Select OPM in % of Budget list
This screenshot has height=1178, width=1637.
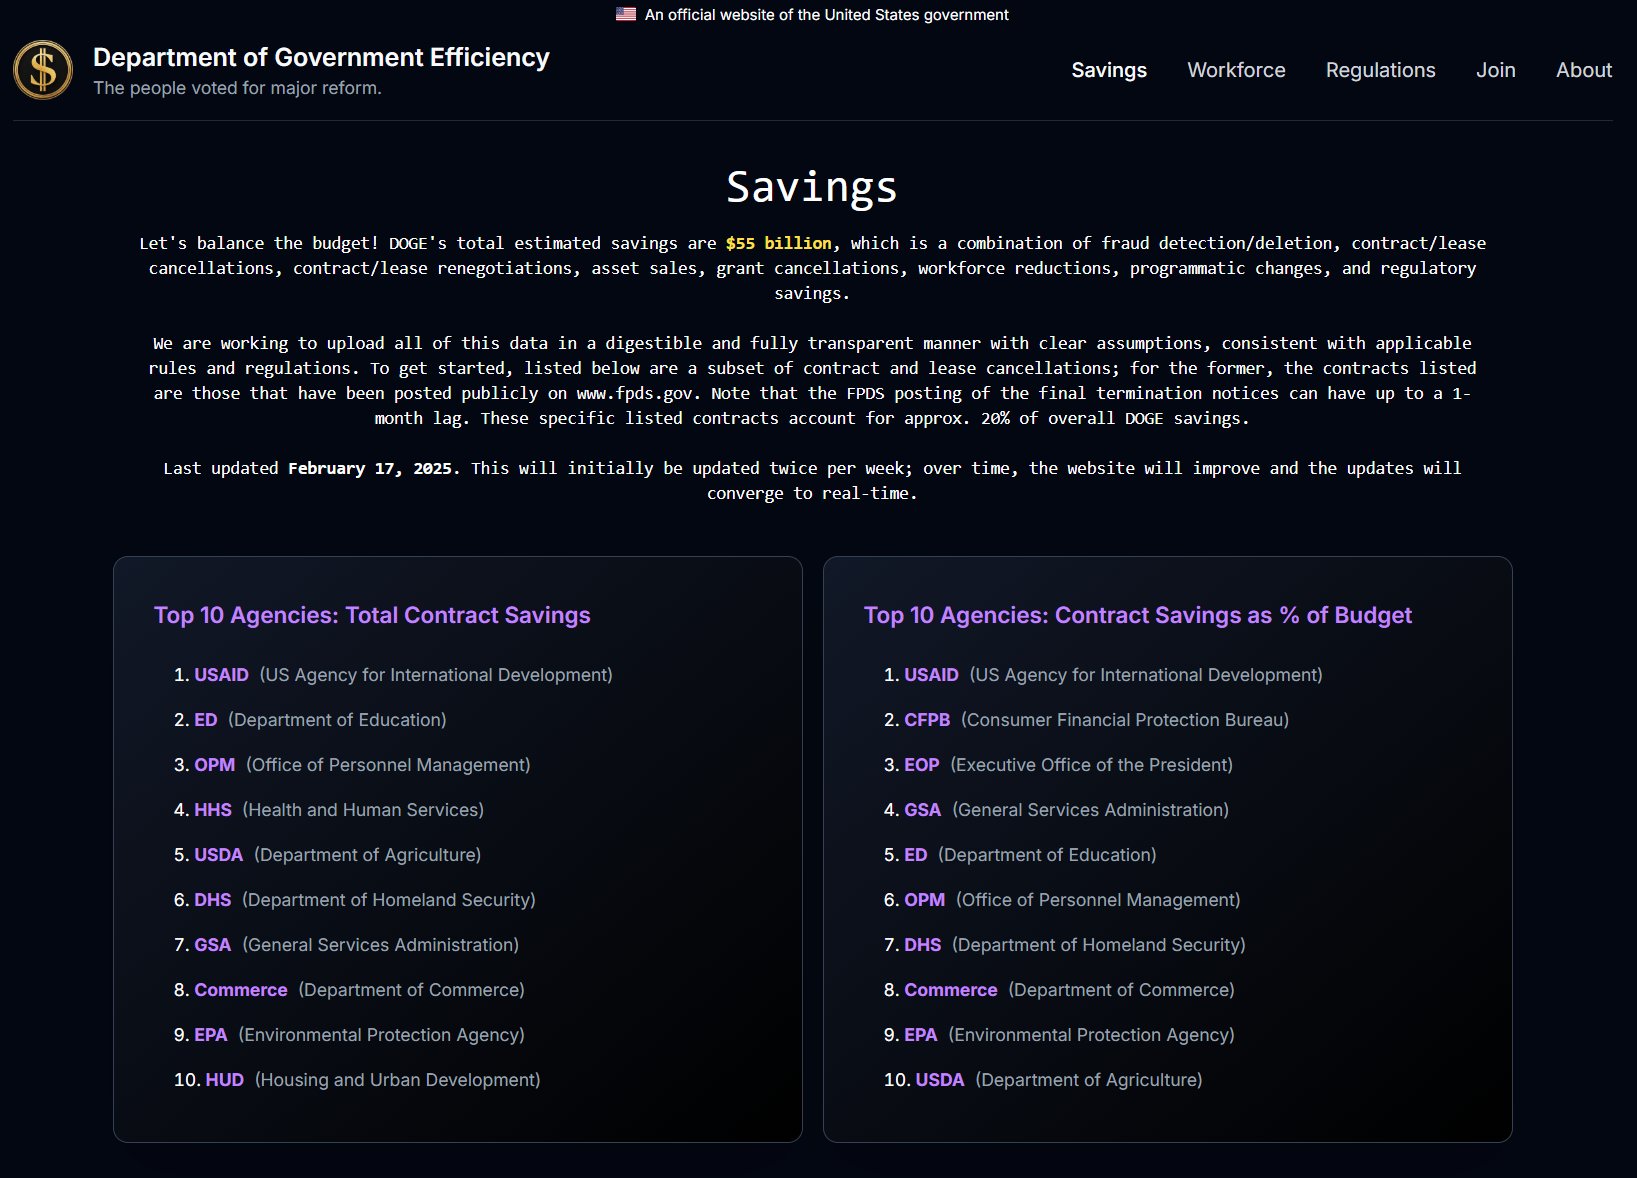tap(924, 900)
